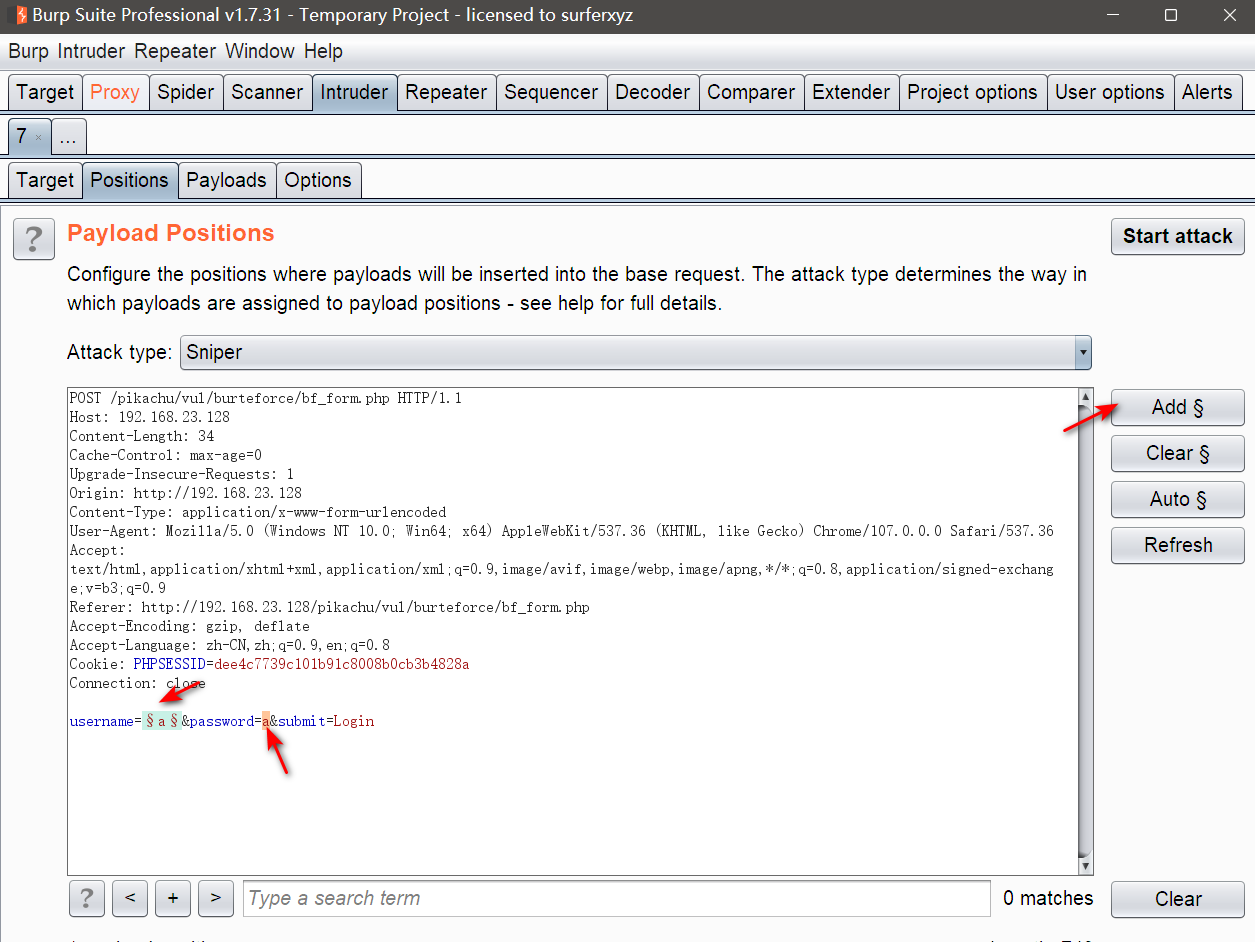Go to previous search match button
This screenshot has height=942, width=1255.
(x=130, y=898)
